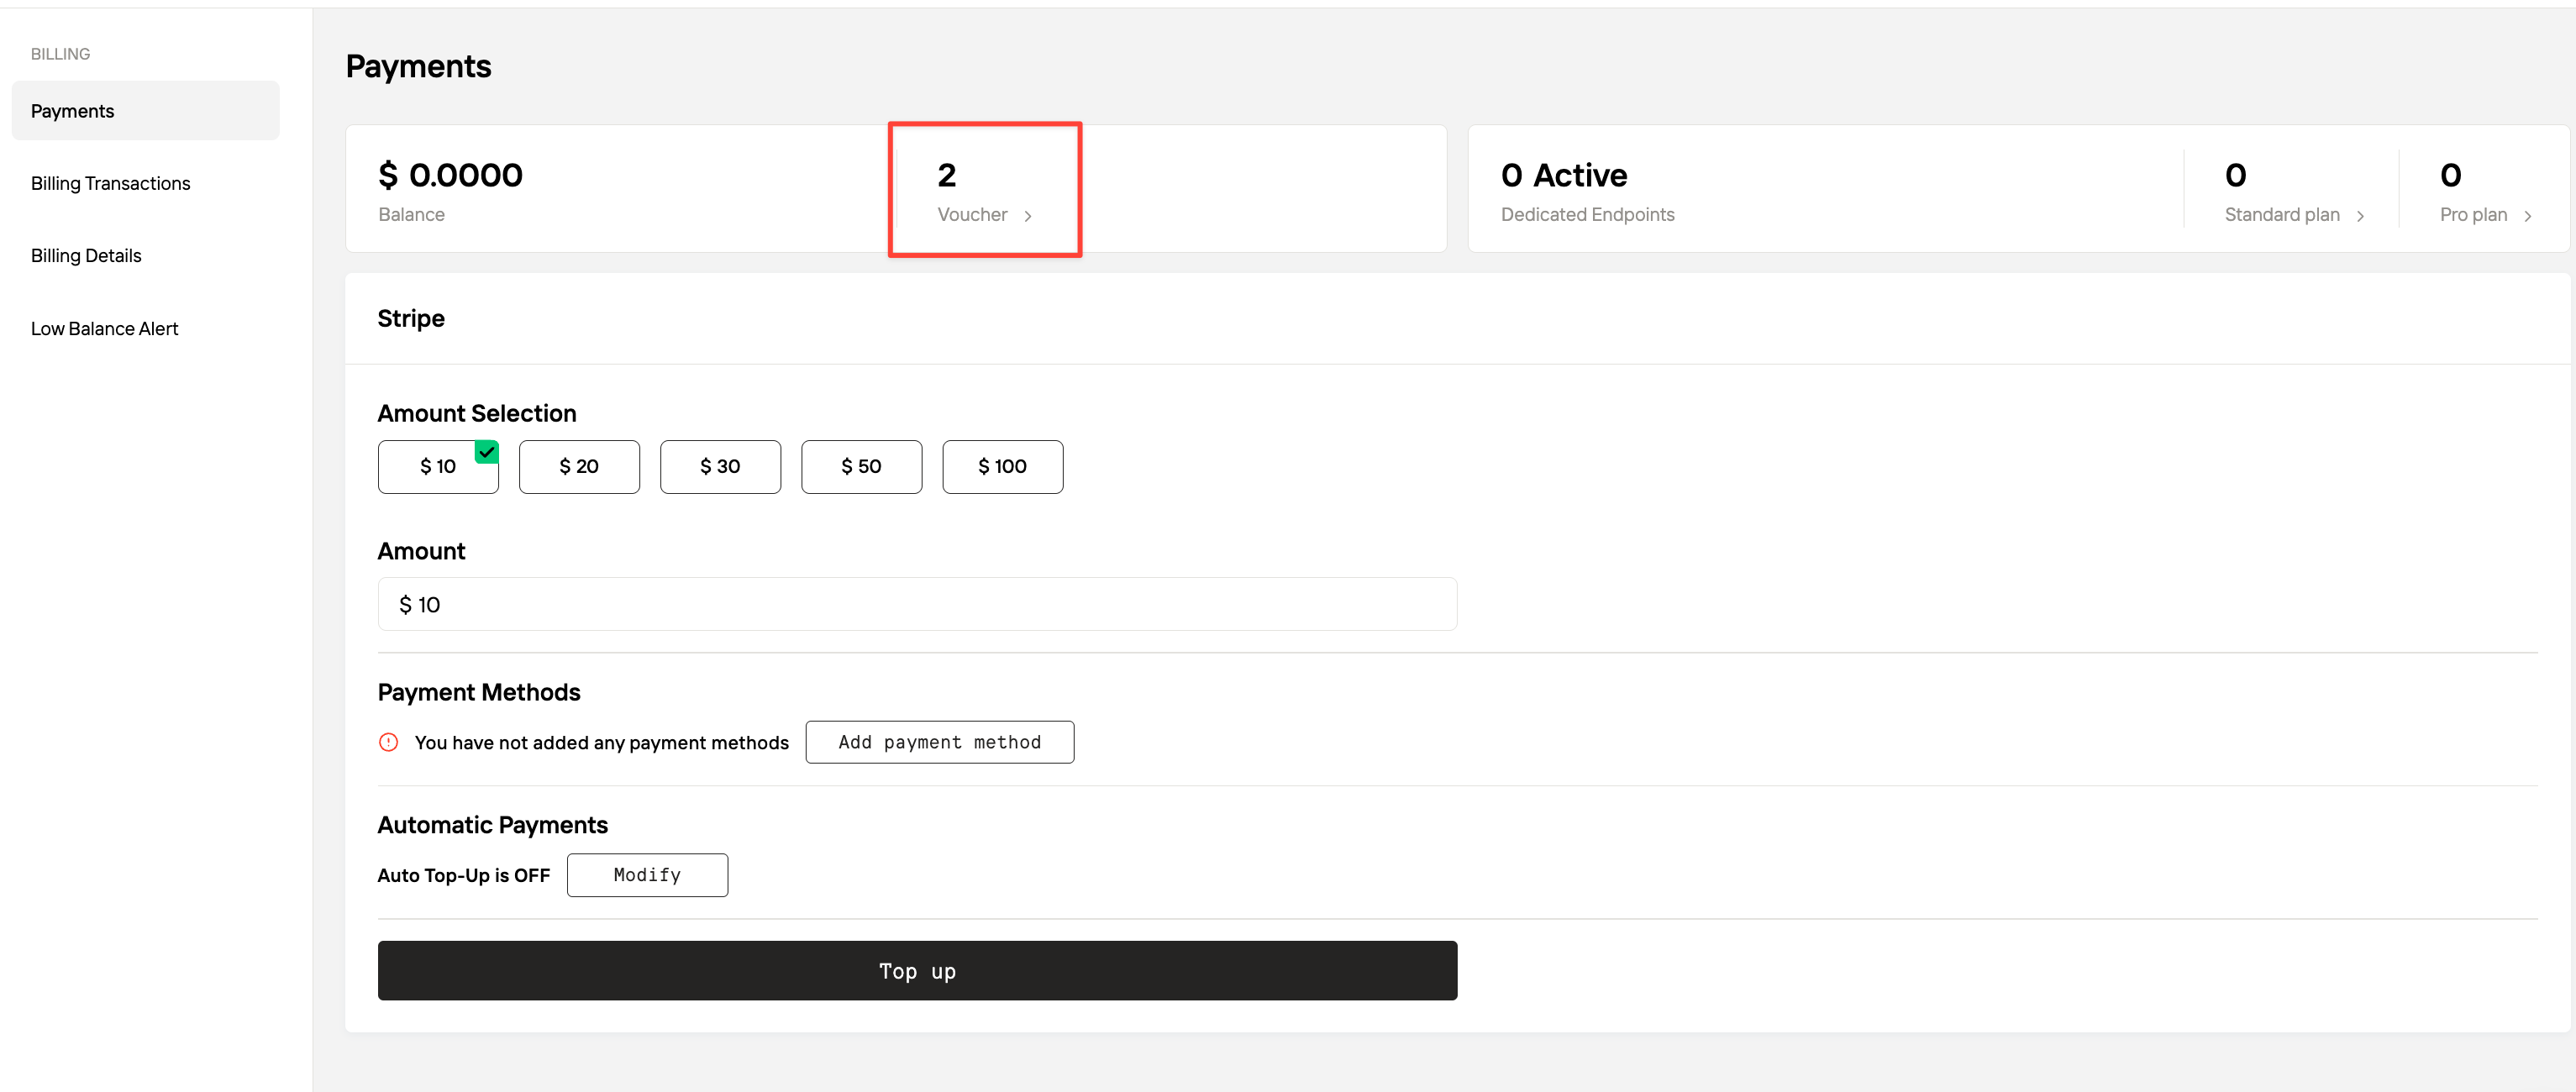2576x1092 pixels.
Task: Navigate to Low Balance Alert page
Action: click(x=104, y=329)
